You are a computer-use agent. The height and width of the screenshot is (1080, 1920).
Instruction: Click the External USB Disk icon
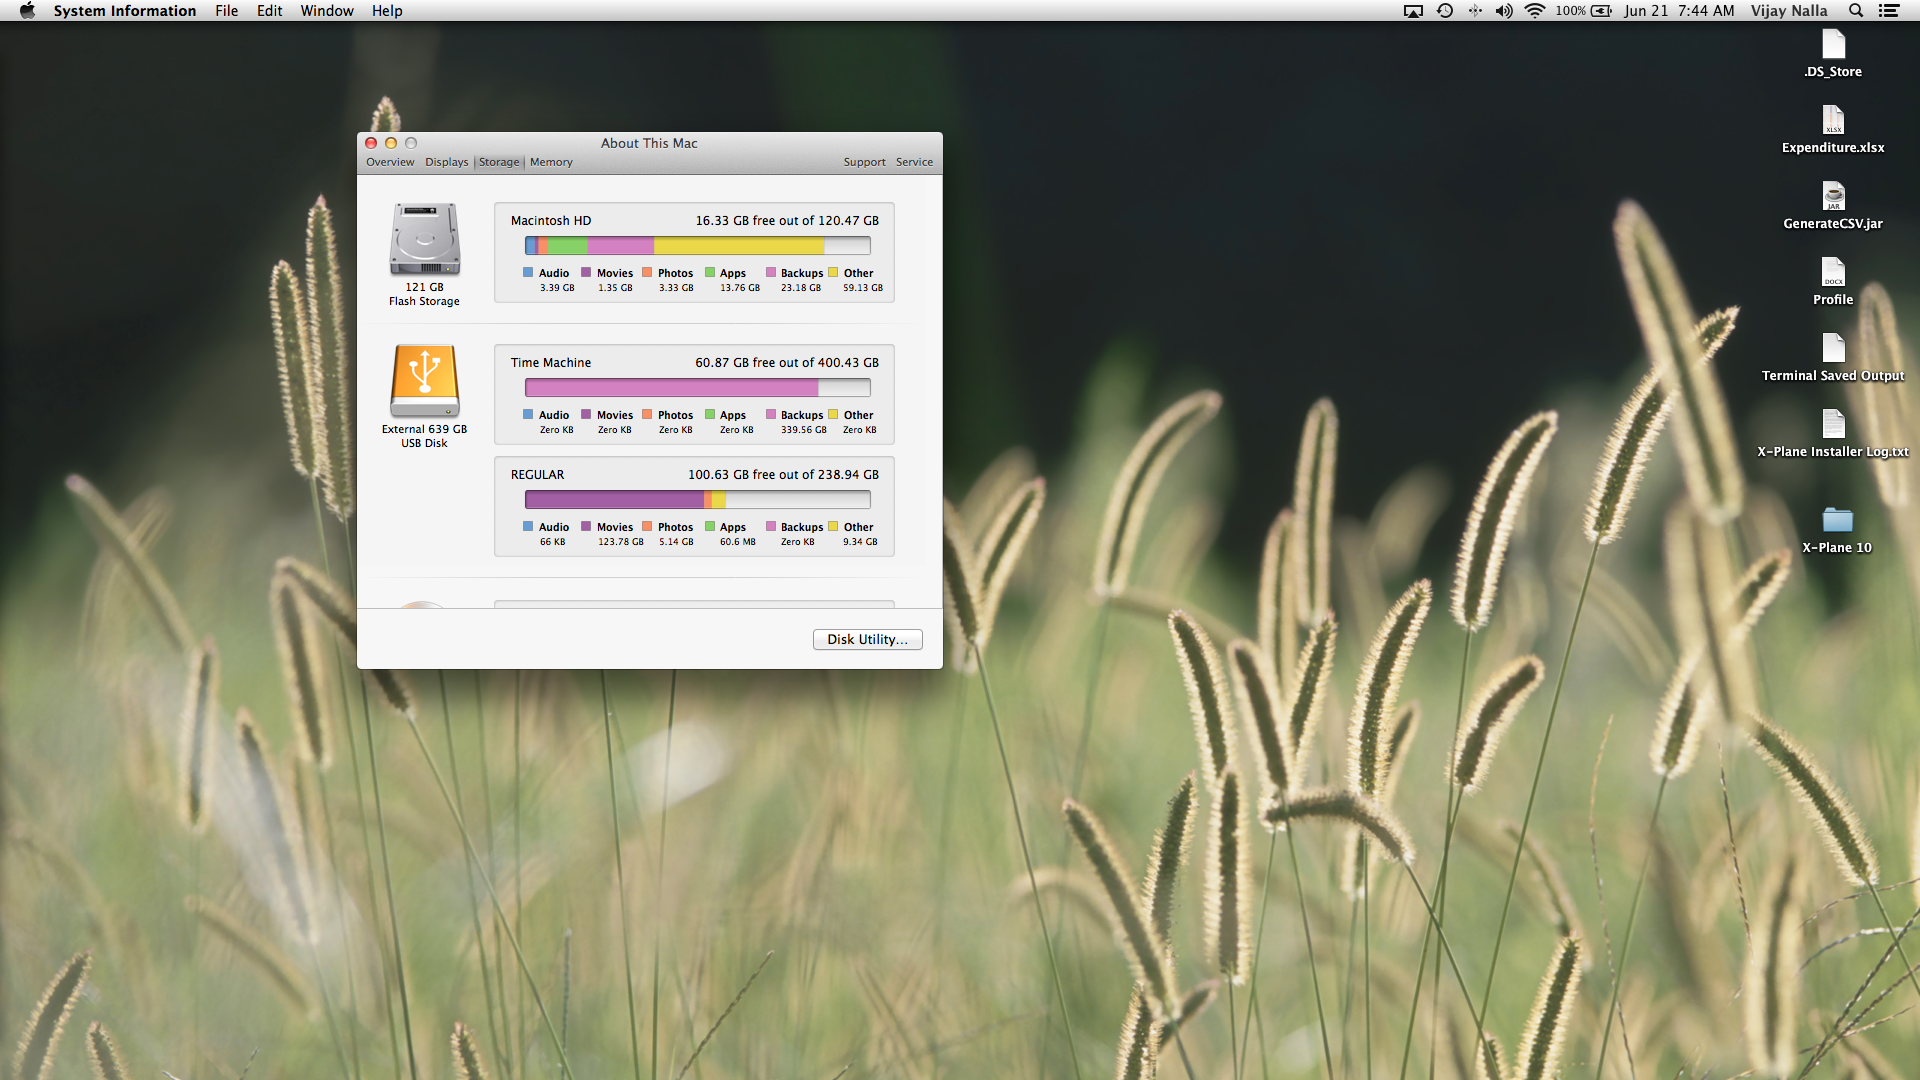coord(425,381)
